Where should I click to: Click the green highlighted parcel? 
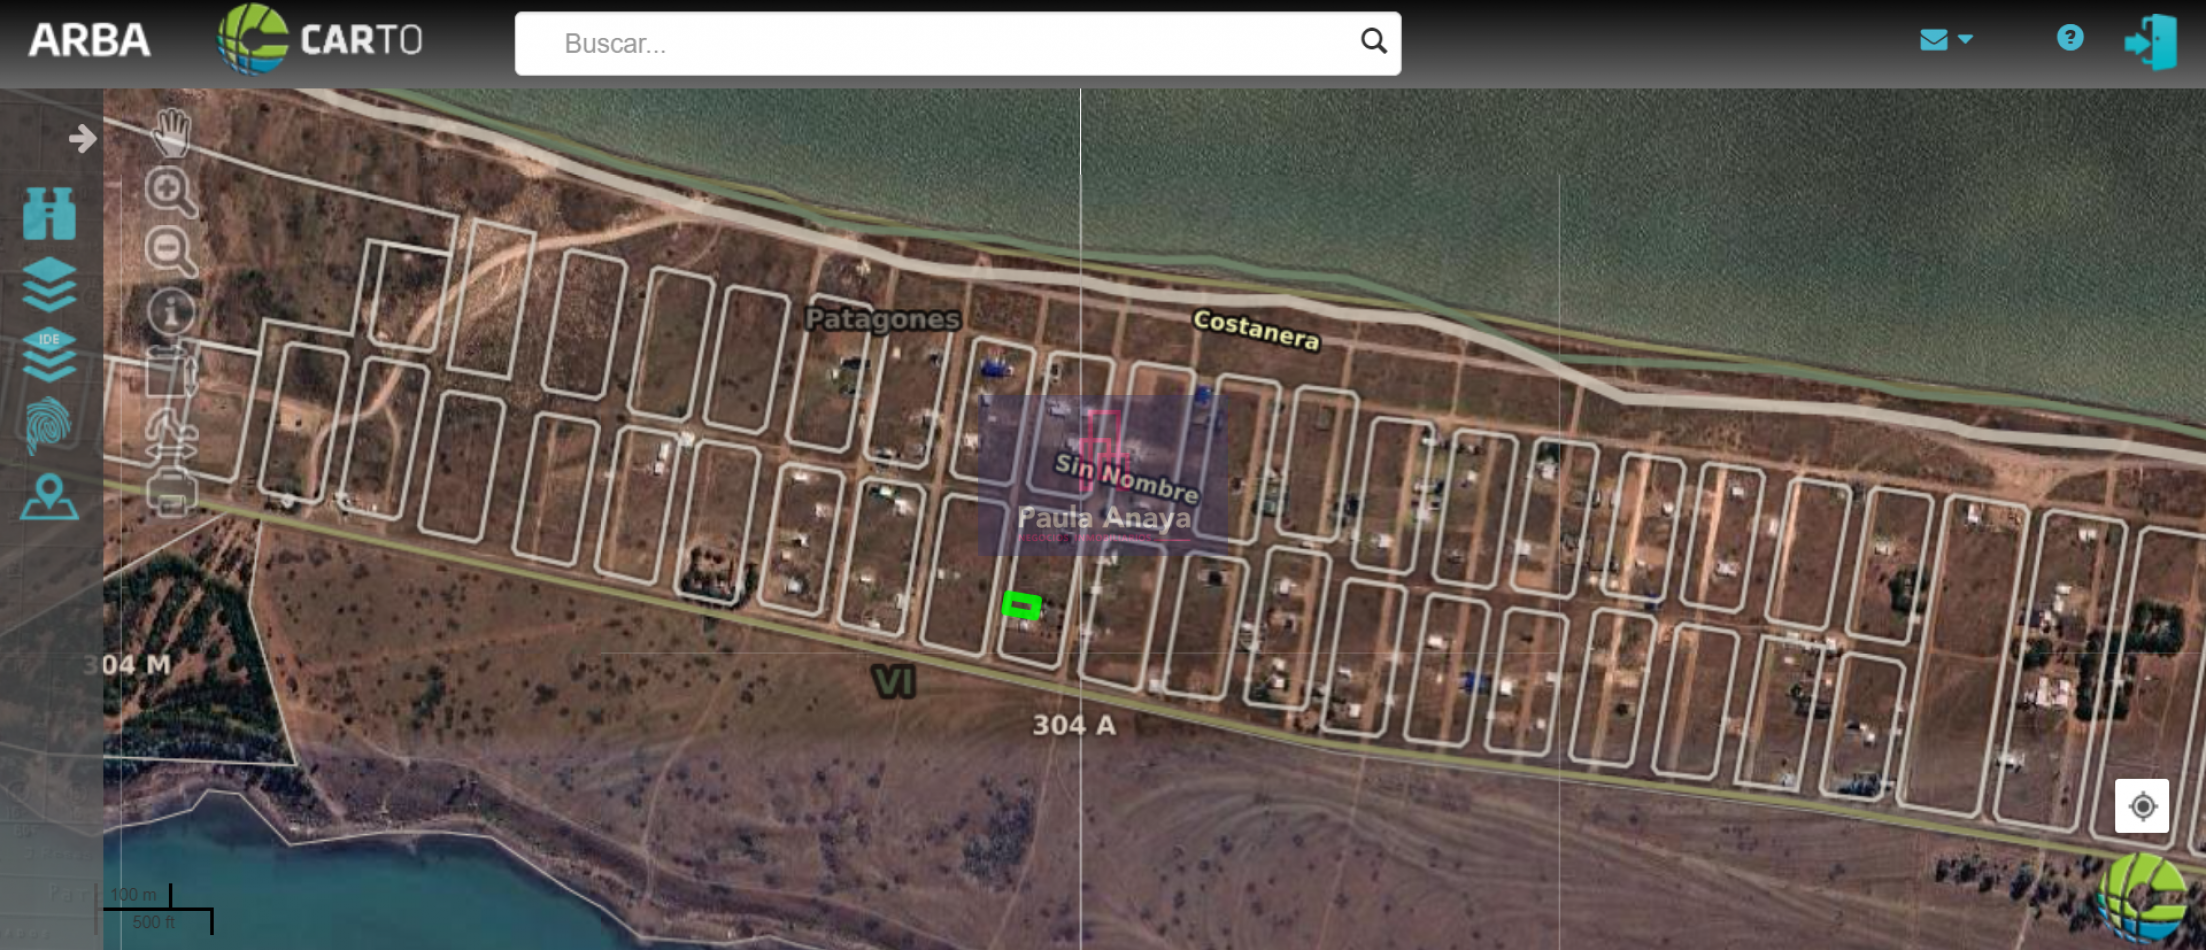pos(1021,605)
